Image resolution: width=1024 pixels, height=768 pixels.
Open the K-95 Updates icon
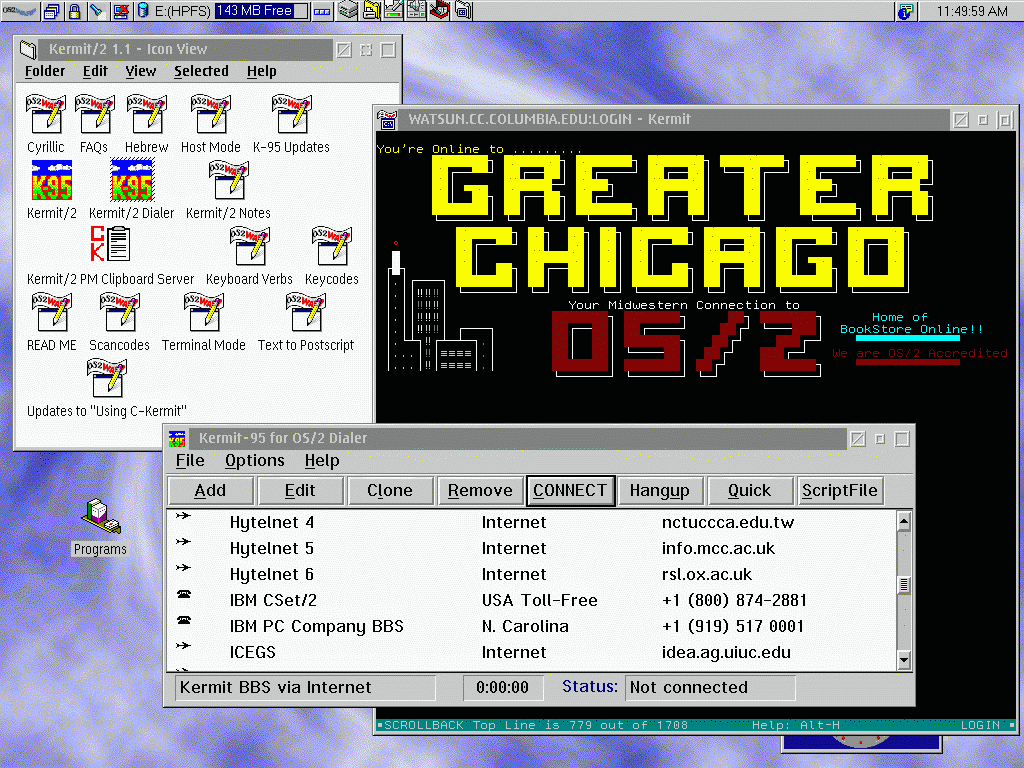[291, 116]
